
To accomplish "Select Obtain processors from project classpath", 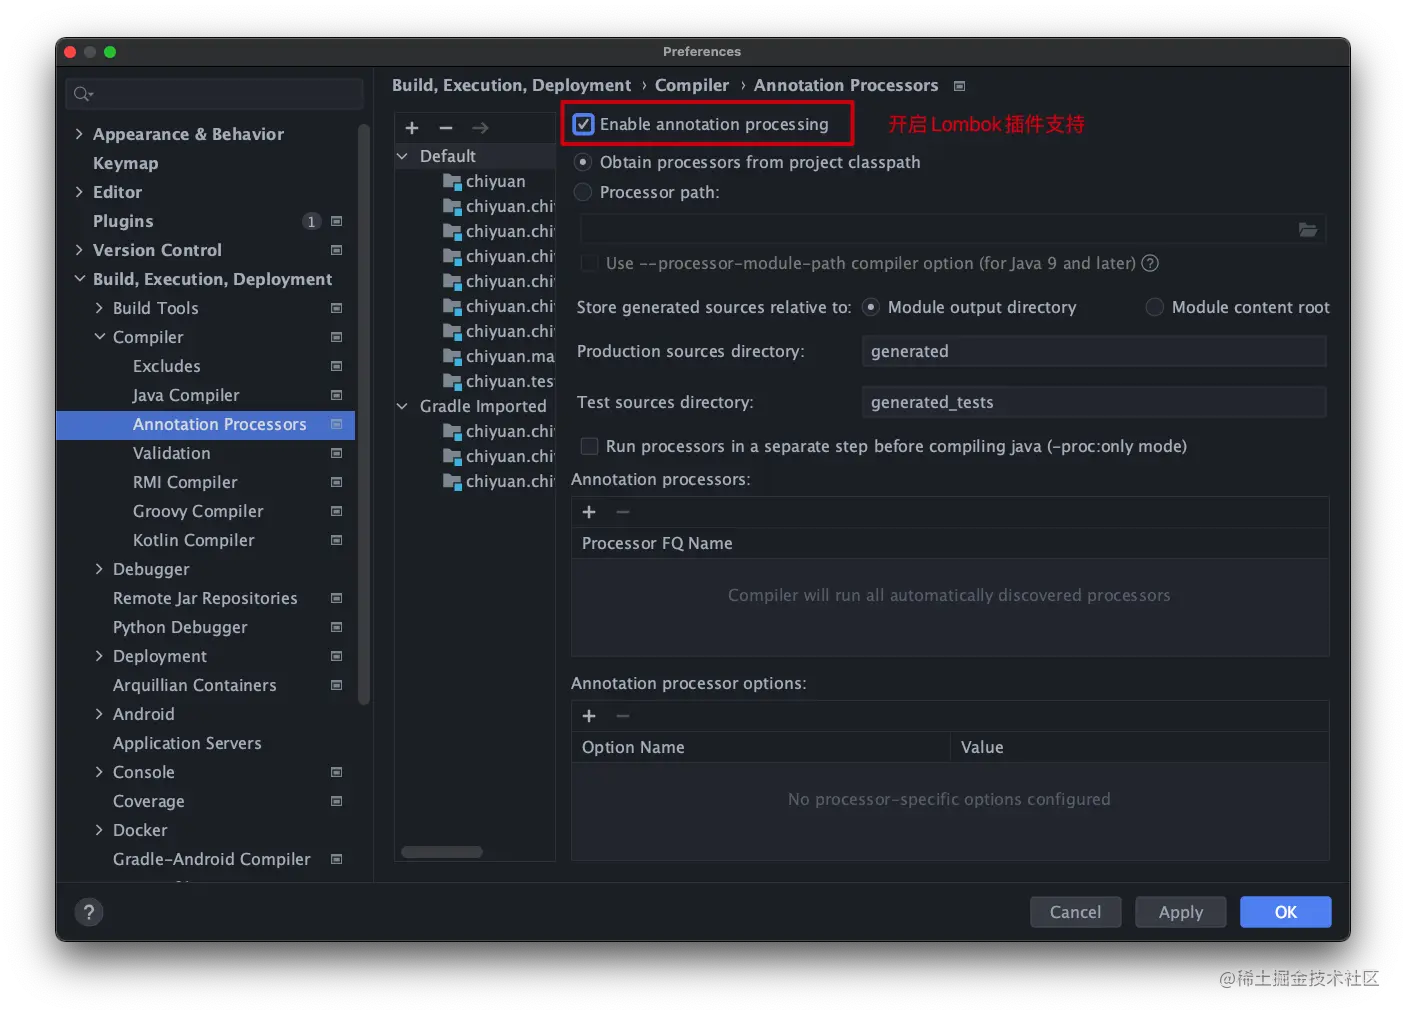I will tap(583, 162).
